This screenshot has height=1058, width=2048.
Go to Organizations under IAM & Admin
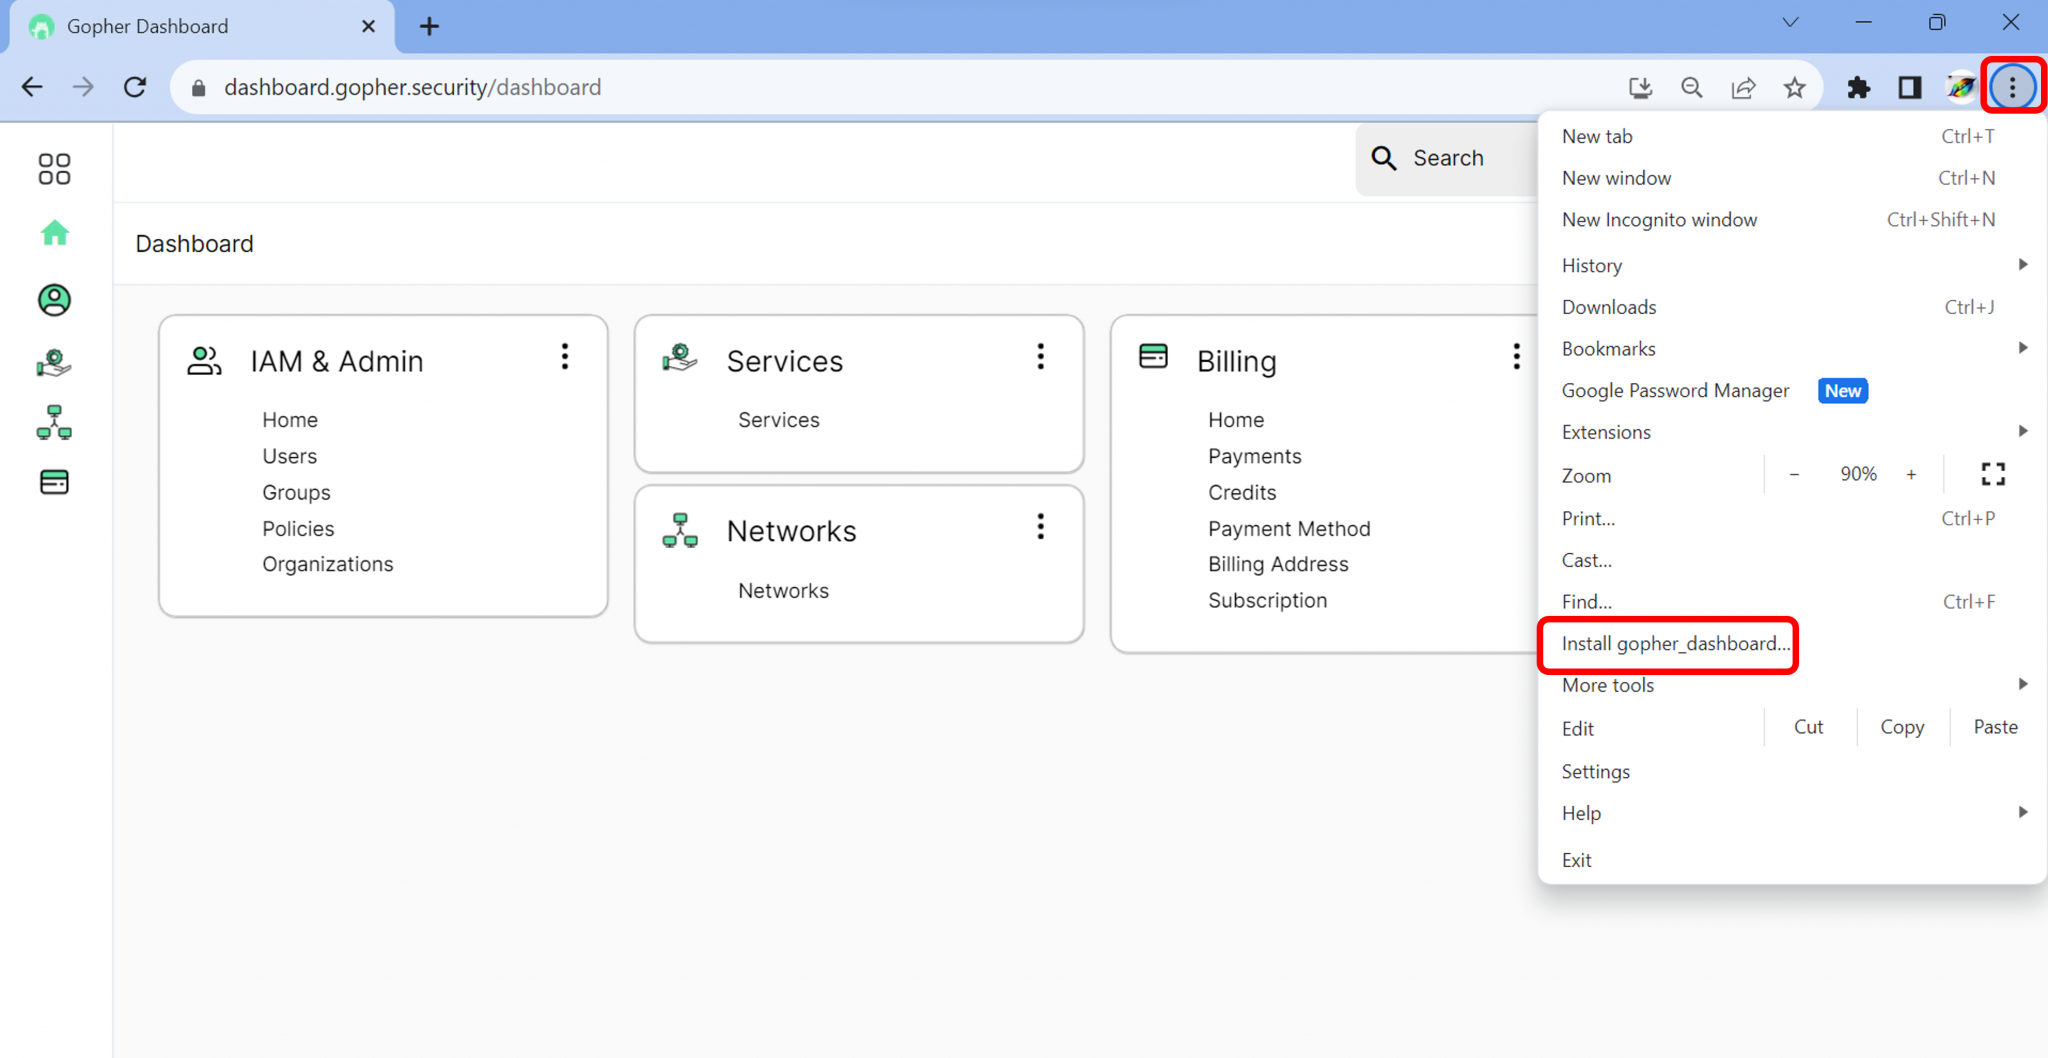pos(327,564)
